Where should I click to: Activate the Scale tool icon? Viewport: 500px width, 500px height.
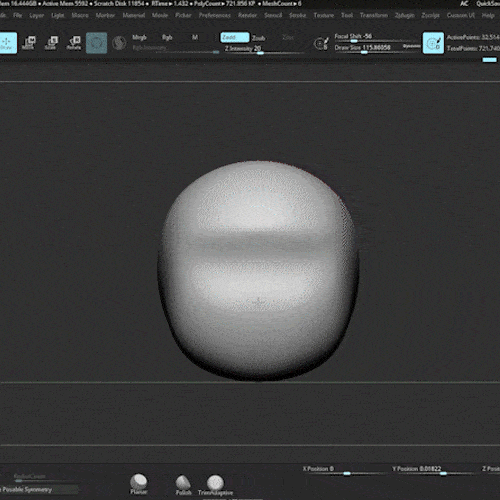(x=51, y=43)
